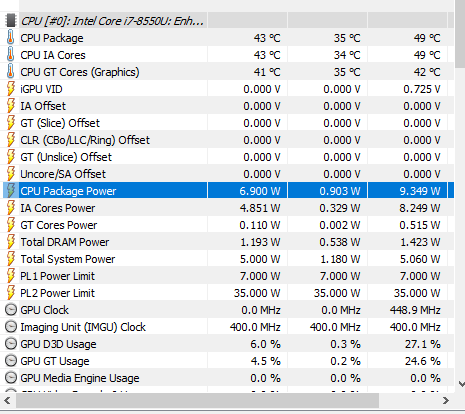Click the vertical scrollbar down arrow
This screenshot has height=414, width=465.
(461, 384)
